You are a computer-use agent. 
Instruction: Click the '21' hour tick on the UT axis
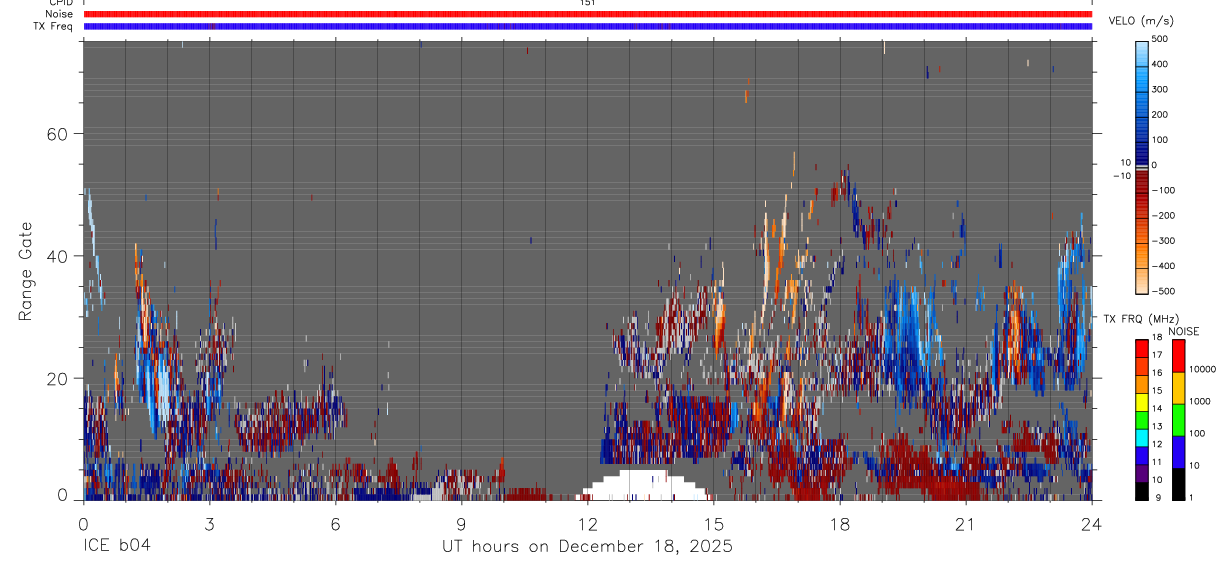coord(965,522)
